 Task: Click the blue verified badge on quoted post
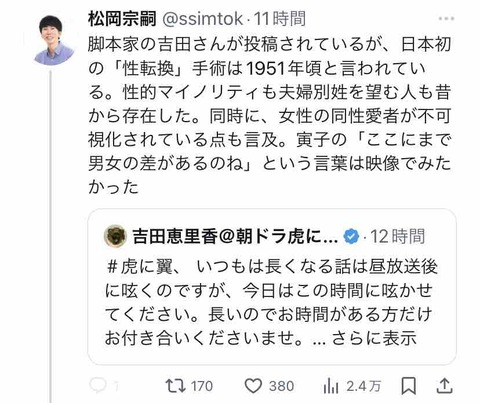click(351, 236)
